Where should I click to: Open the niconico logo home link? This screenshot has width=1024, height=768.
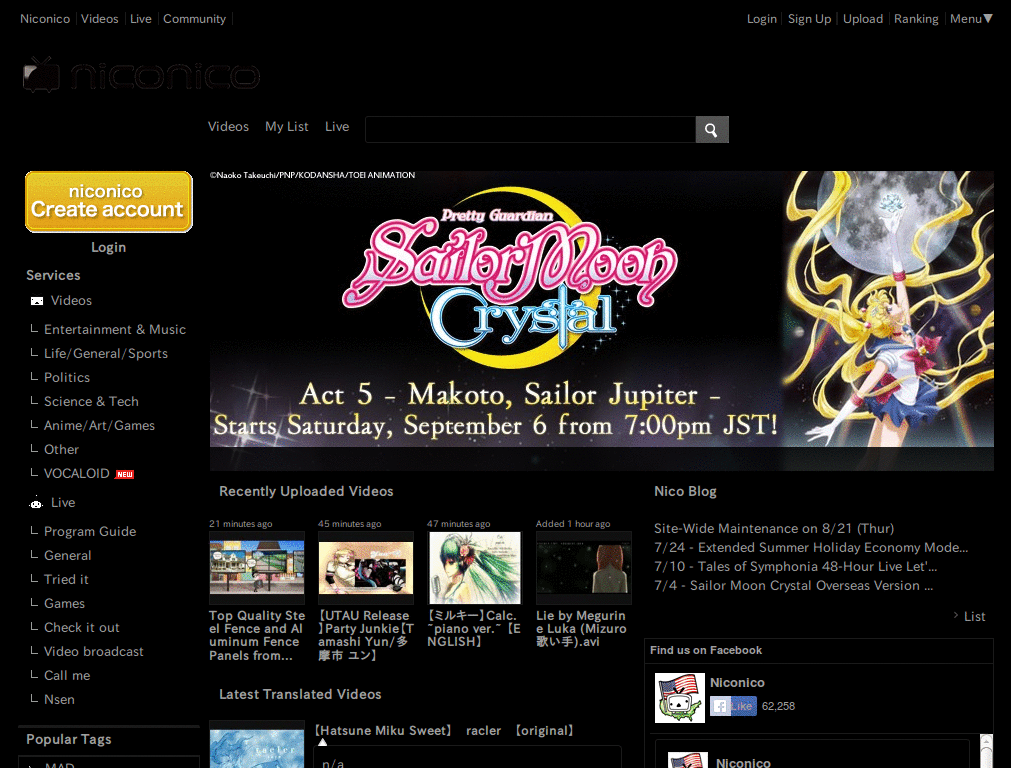pyautogui.click(x=141, y=75)
